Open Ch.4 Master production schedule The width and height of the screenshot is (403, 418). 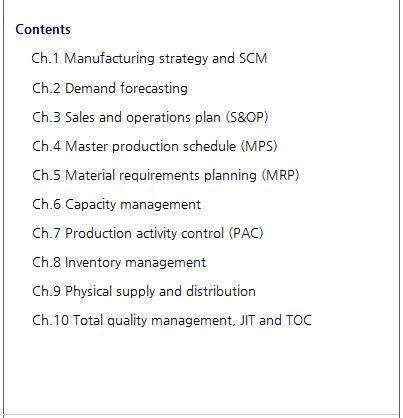tap(155, 146)
